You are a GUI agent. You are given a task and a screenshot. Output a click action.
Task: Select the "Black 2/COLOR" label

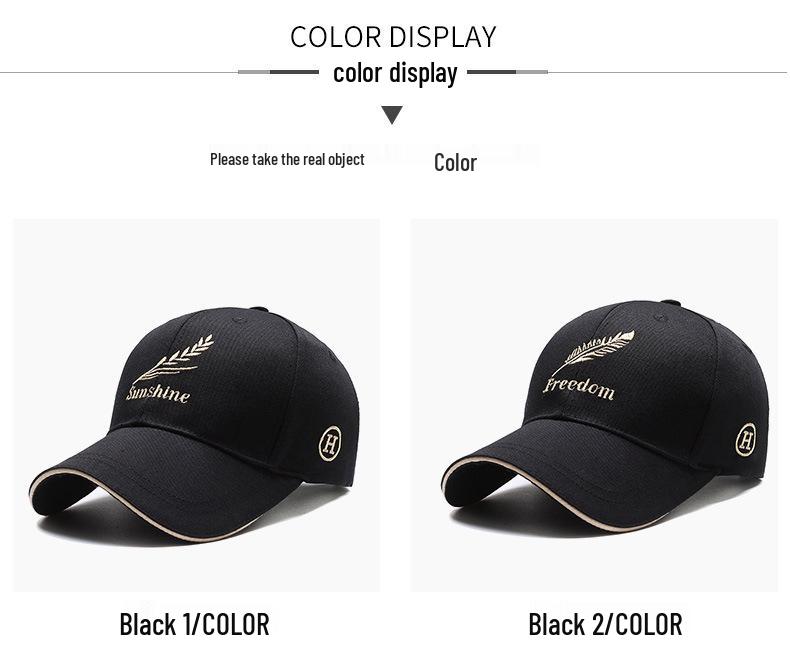pos(605,624)
